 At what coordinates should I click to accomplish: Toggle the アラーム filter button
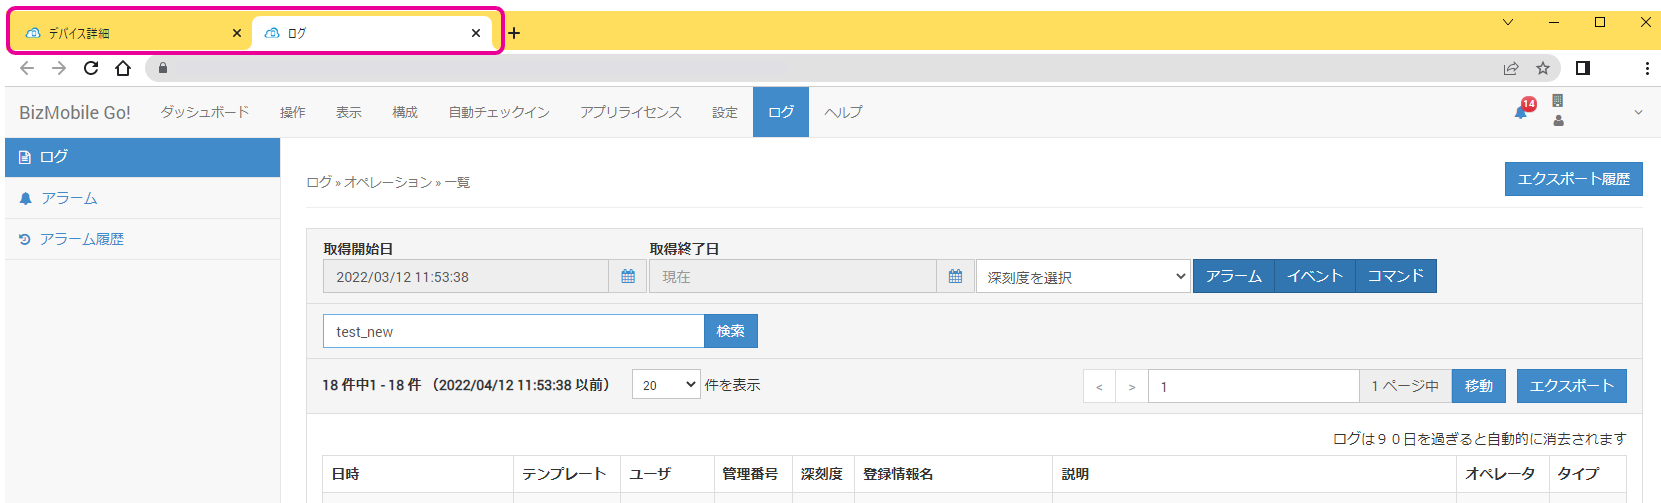pyautogui.click(x=1233, y=276)
